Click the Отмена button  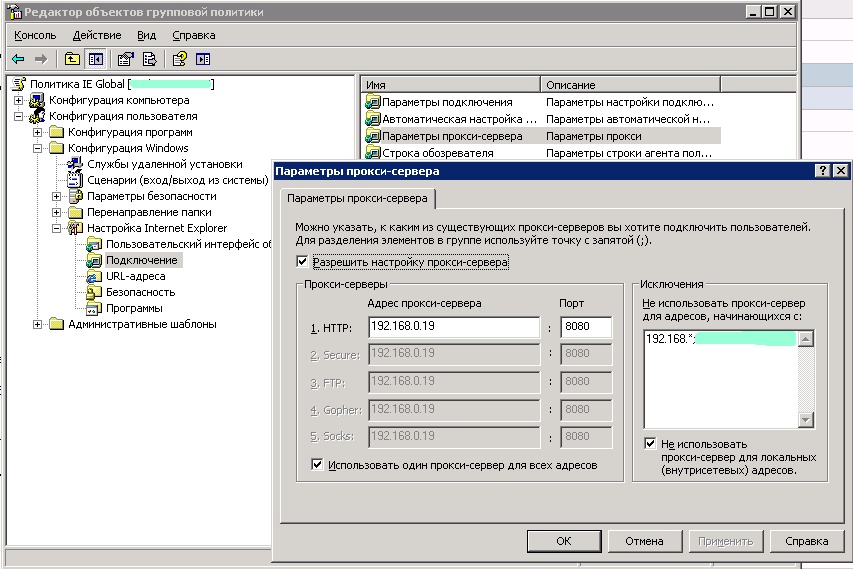645,541
